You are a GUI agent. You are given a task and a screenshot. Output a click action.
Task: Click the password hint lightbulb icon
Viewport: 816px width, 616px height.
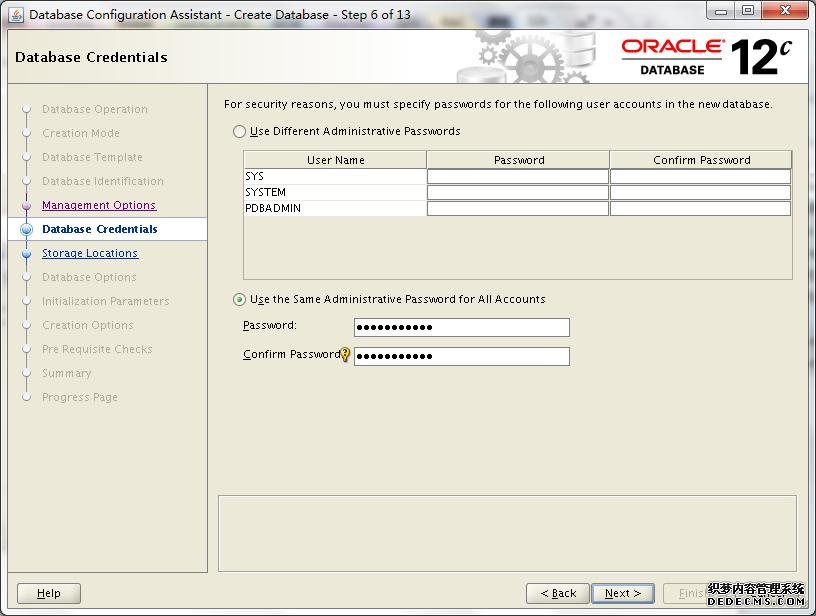[346, 355]
